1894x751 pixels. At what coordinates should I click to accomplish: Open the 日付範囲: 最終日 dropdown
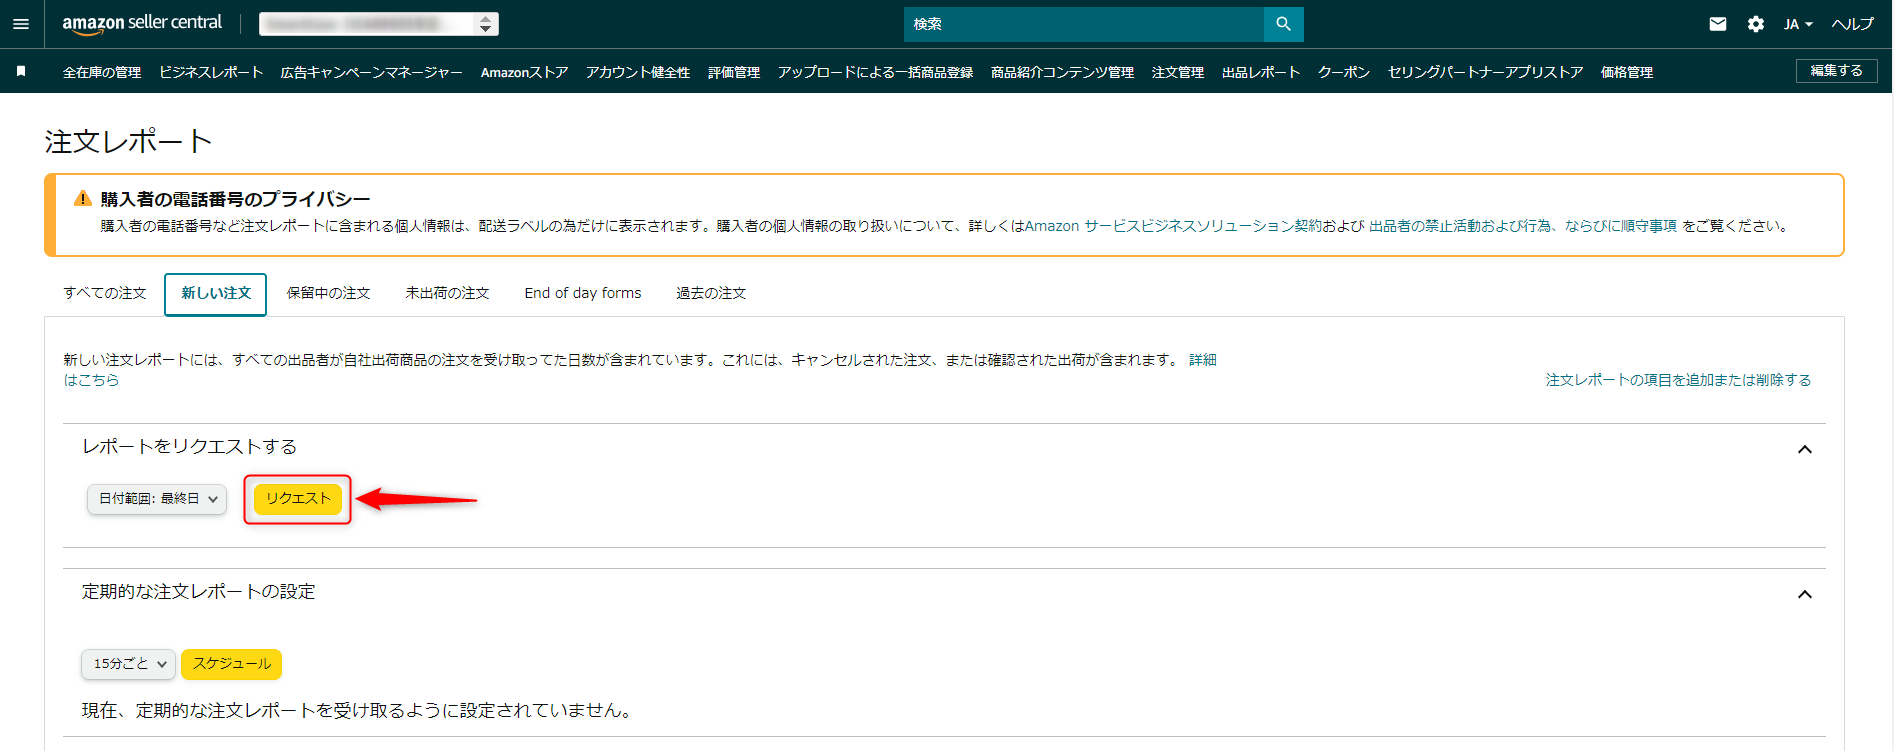click(x=157, y=499)
